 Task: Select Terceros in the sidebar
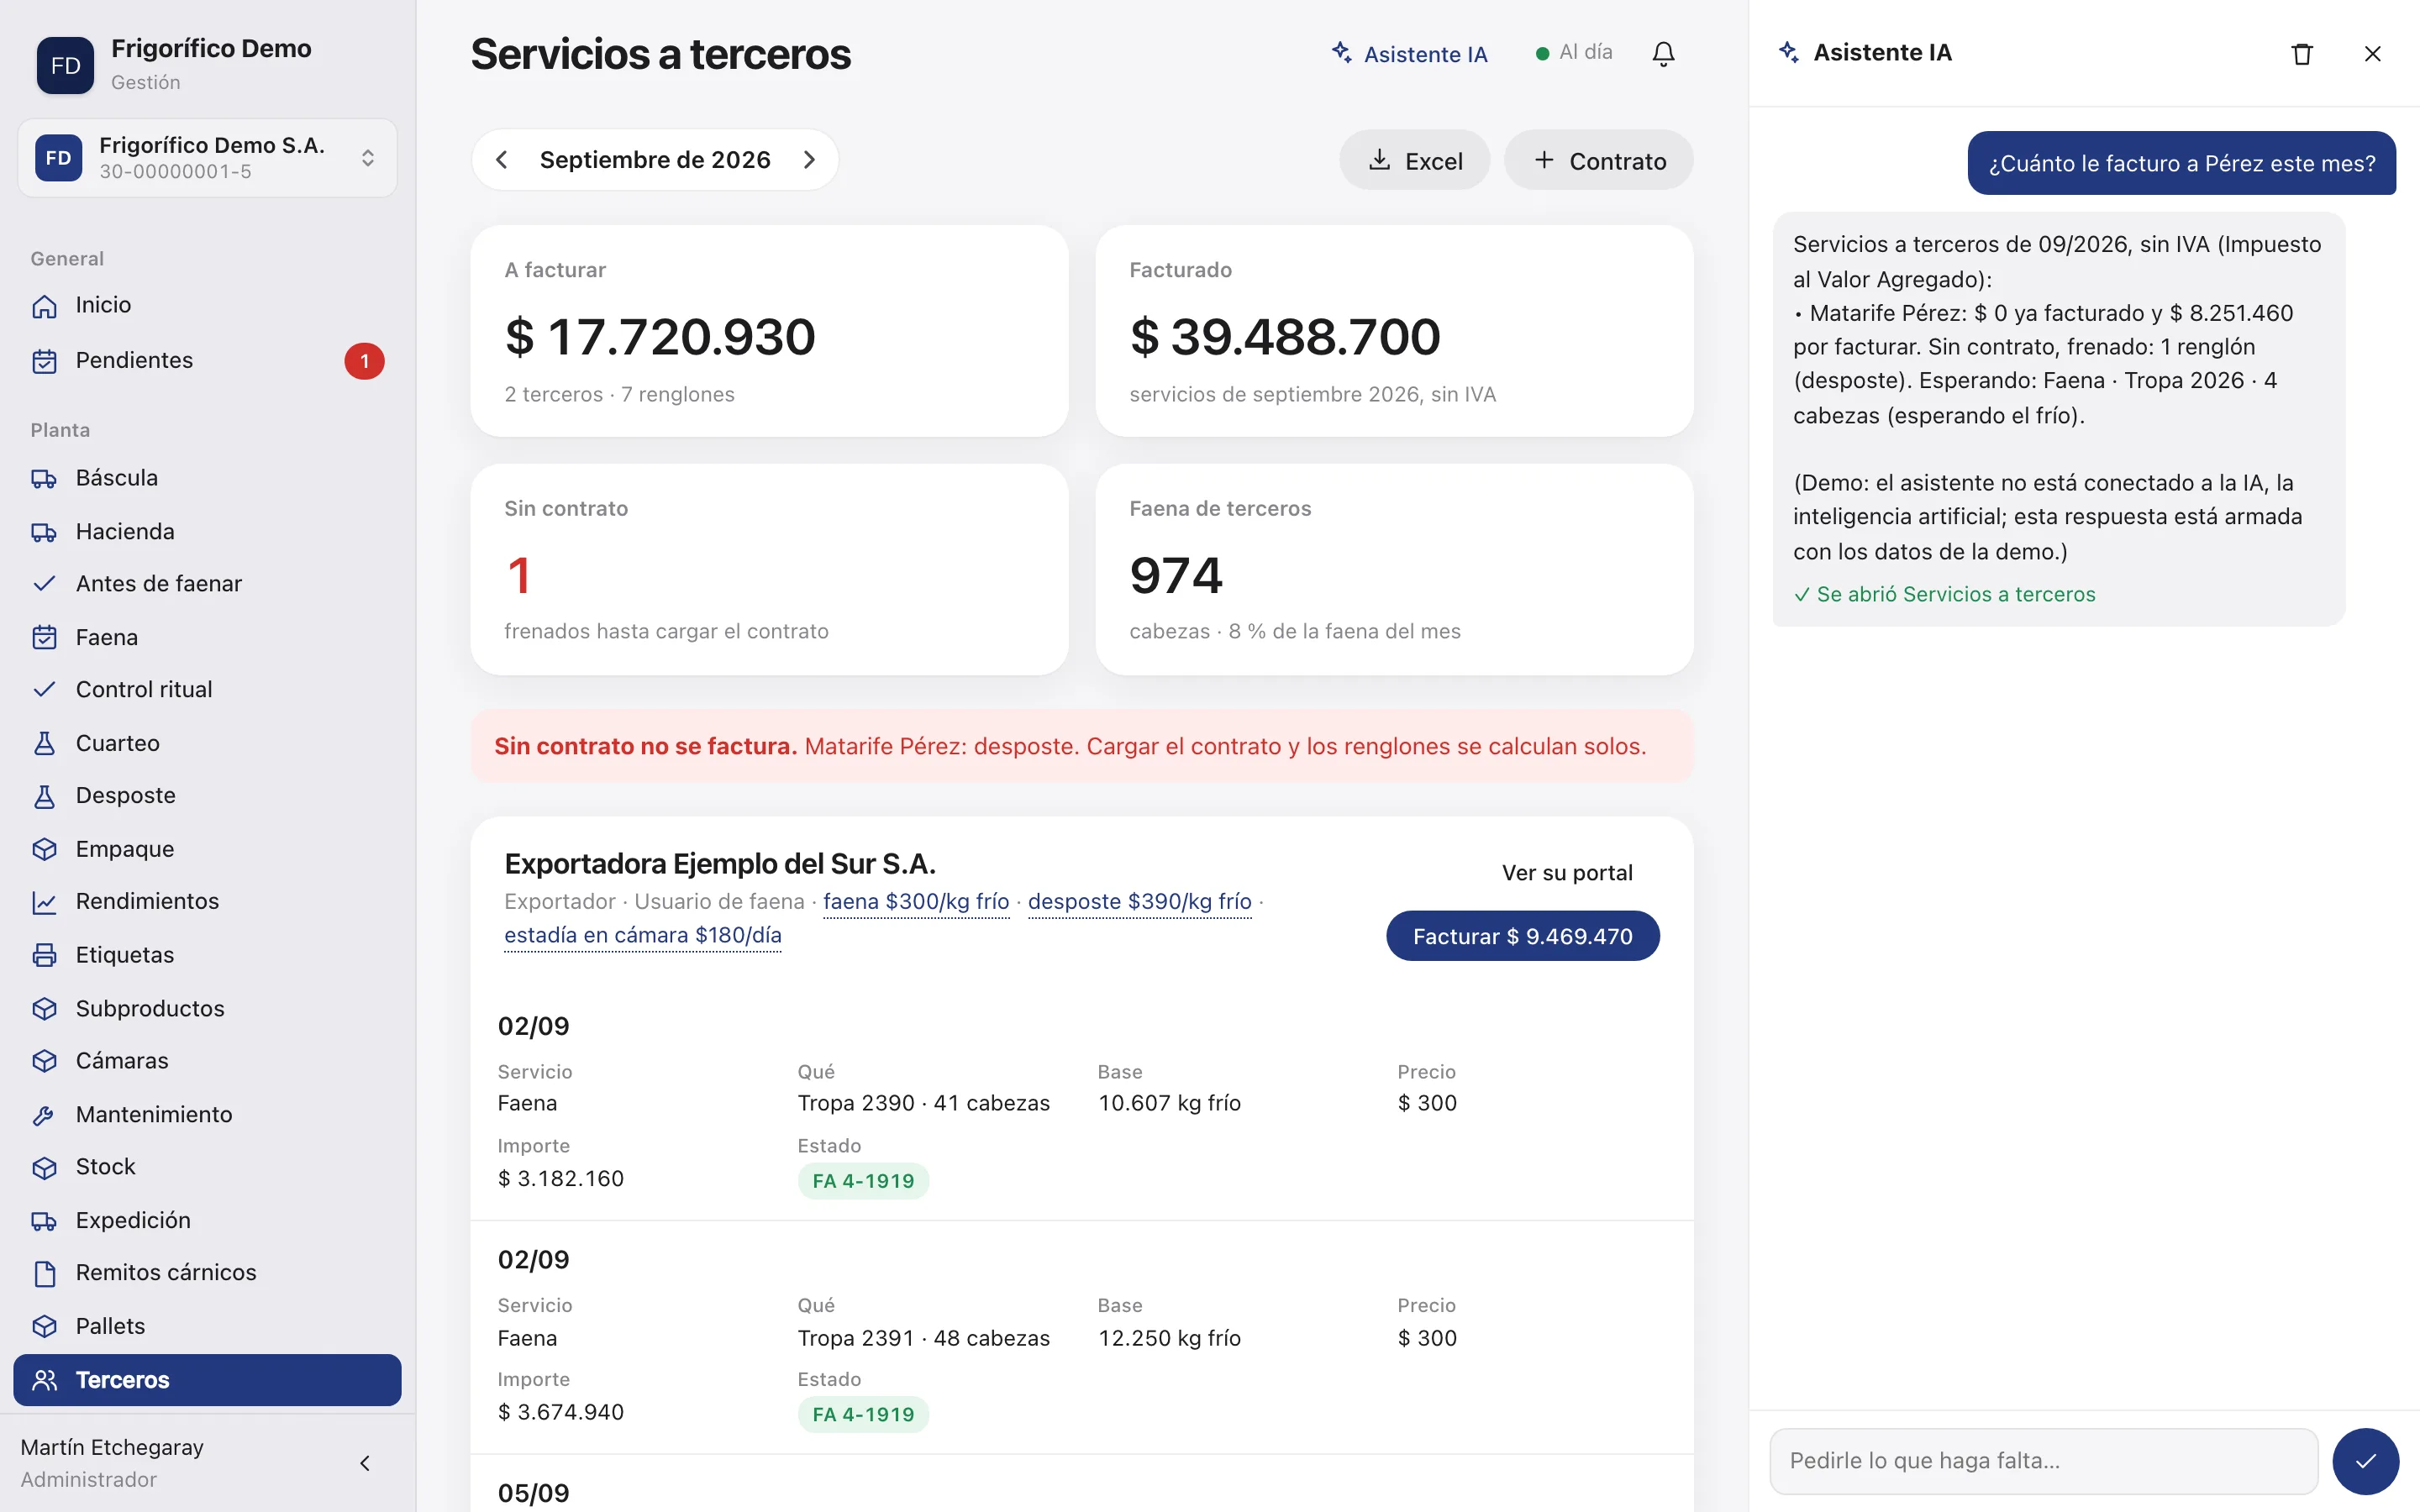tap(207, 1380)
